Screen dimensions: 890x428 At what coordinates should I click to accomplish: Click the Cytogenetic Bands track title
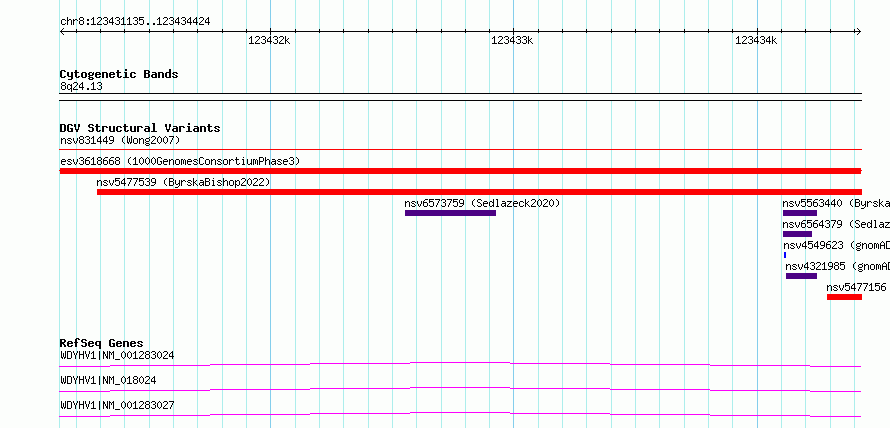pos(119,74)
